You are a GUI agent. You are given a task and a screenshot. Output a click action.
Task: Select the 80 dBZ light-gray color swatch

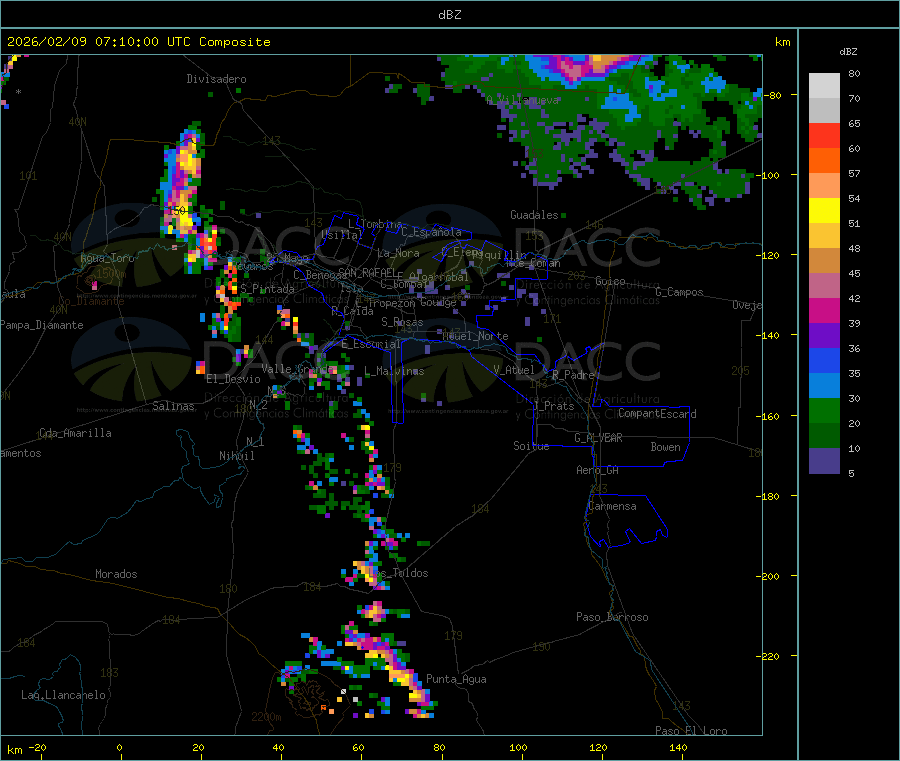824,86
